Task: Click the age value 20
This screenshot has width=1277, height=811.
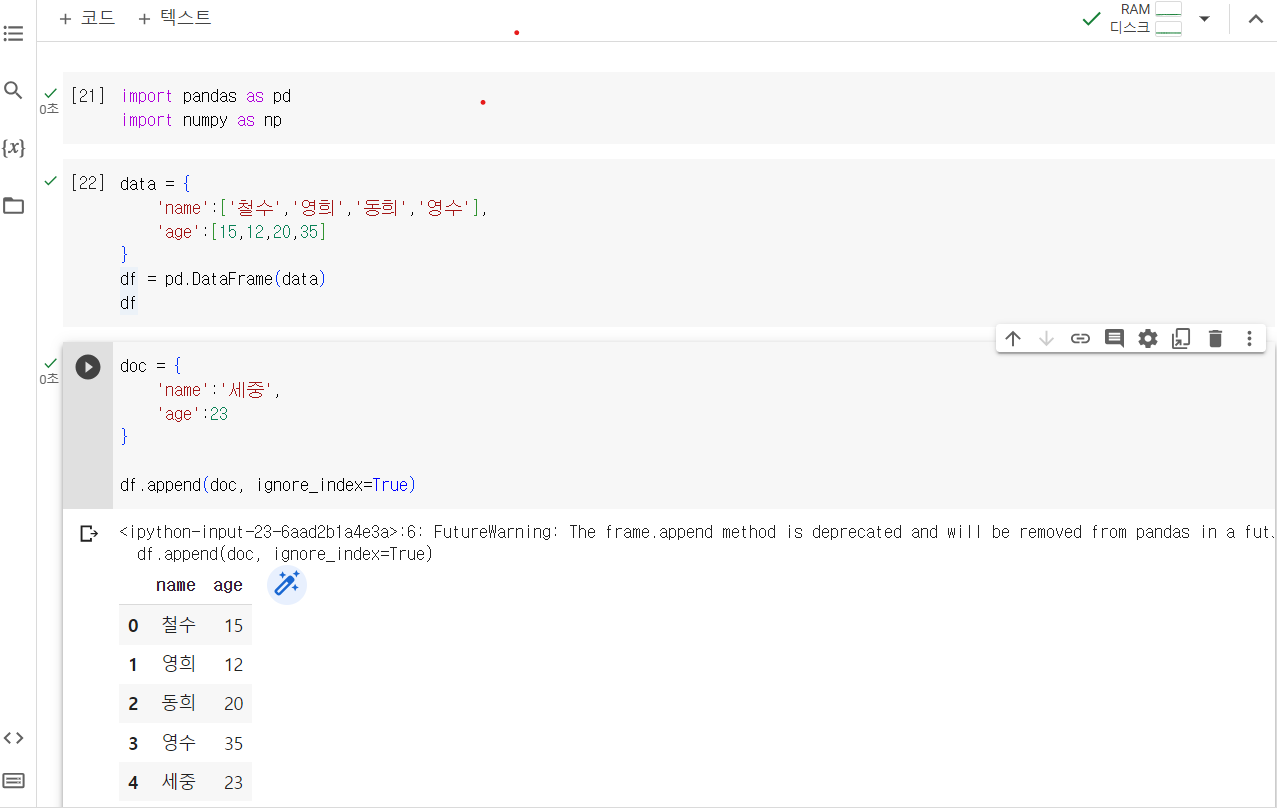Action: tap(233, 704)
